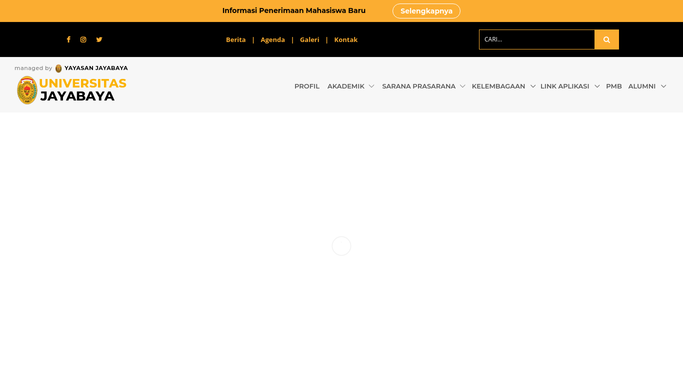Click the Selengkapnya button
Screen dimensions: 683x384
(426, 11)
